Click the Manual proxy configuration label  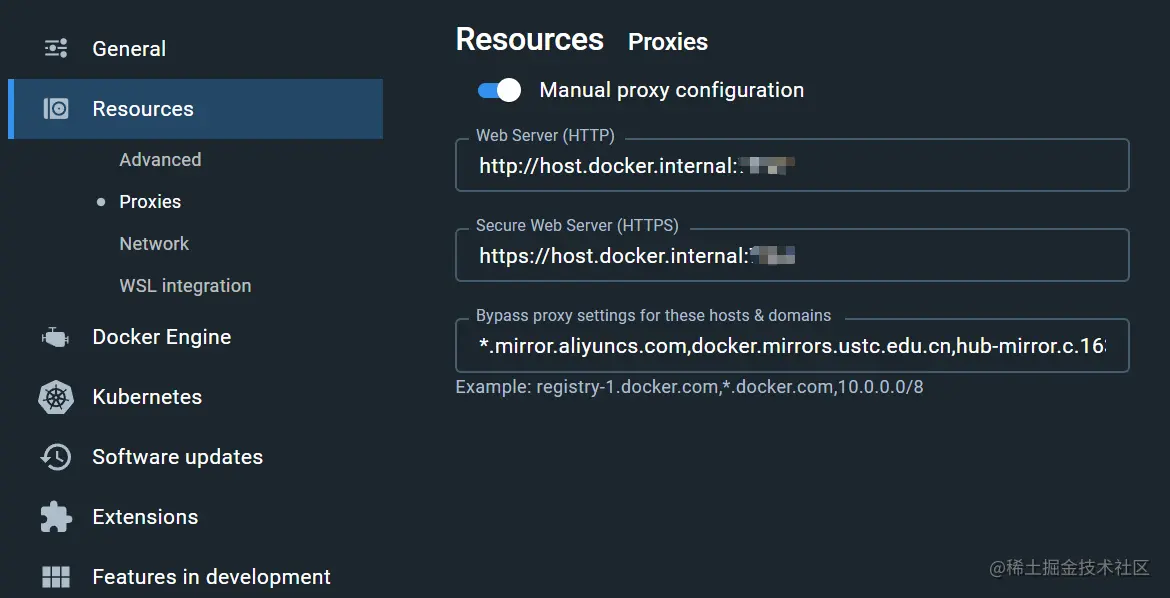coord(671,90)
